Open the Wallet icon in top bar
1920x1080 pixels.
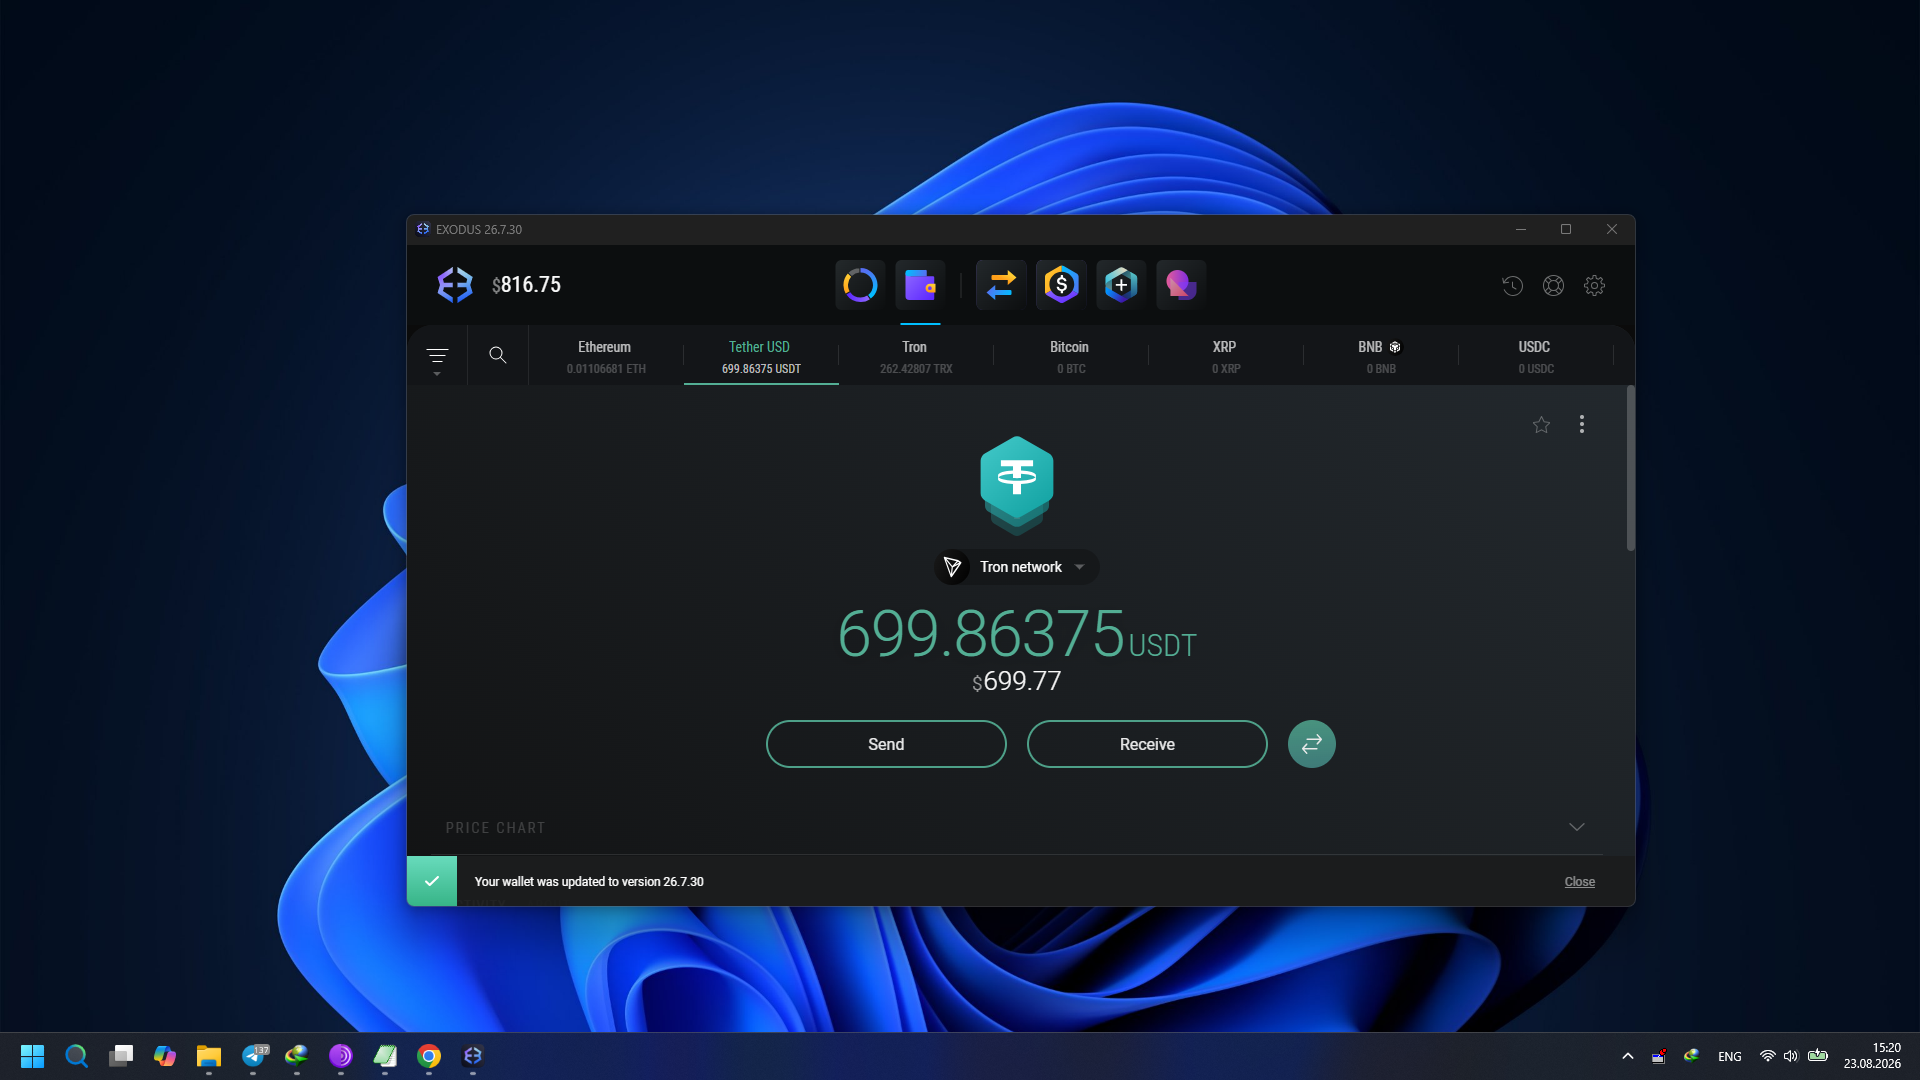click(920, 285)
